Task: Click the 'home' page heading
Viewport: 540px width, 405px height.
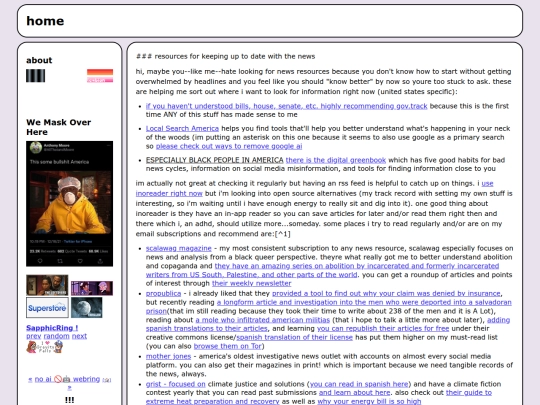Action: pyautogui.click(x=45, y=21)
